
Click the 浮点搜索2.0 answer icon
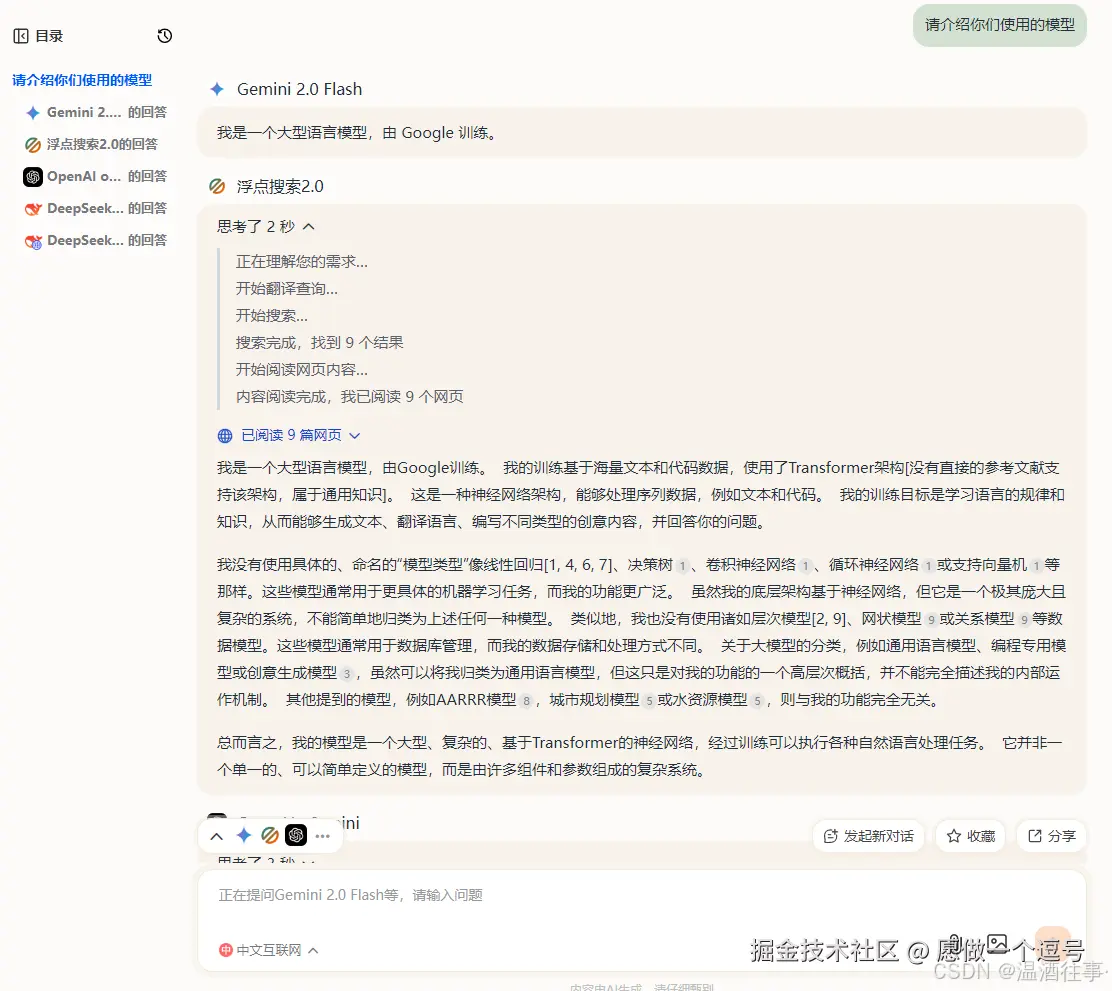click(217, 186)
